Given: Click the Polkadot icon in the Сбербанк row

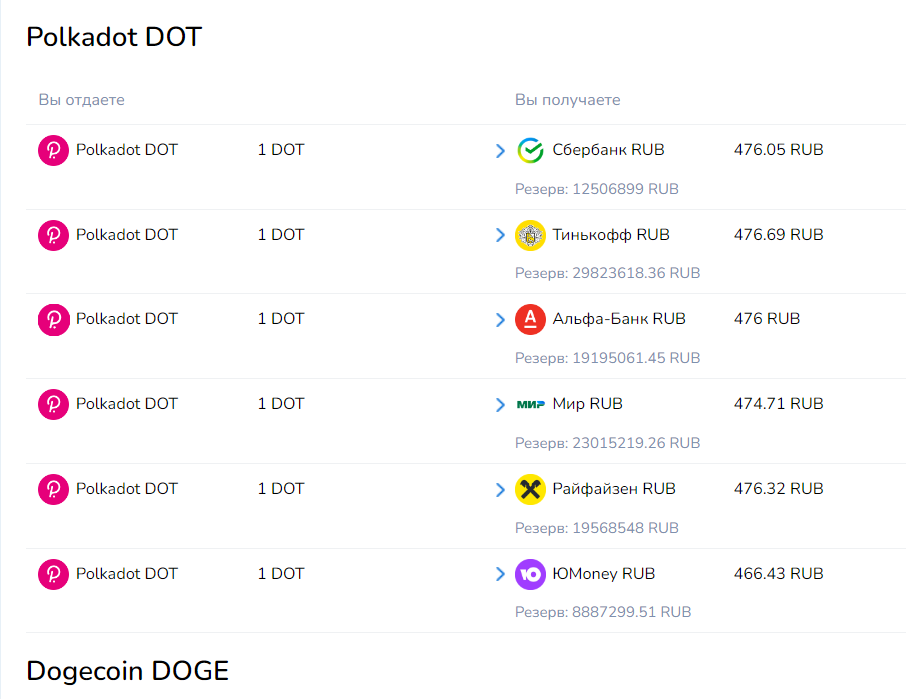Looking at the screenshot, I should click(53, 150).
